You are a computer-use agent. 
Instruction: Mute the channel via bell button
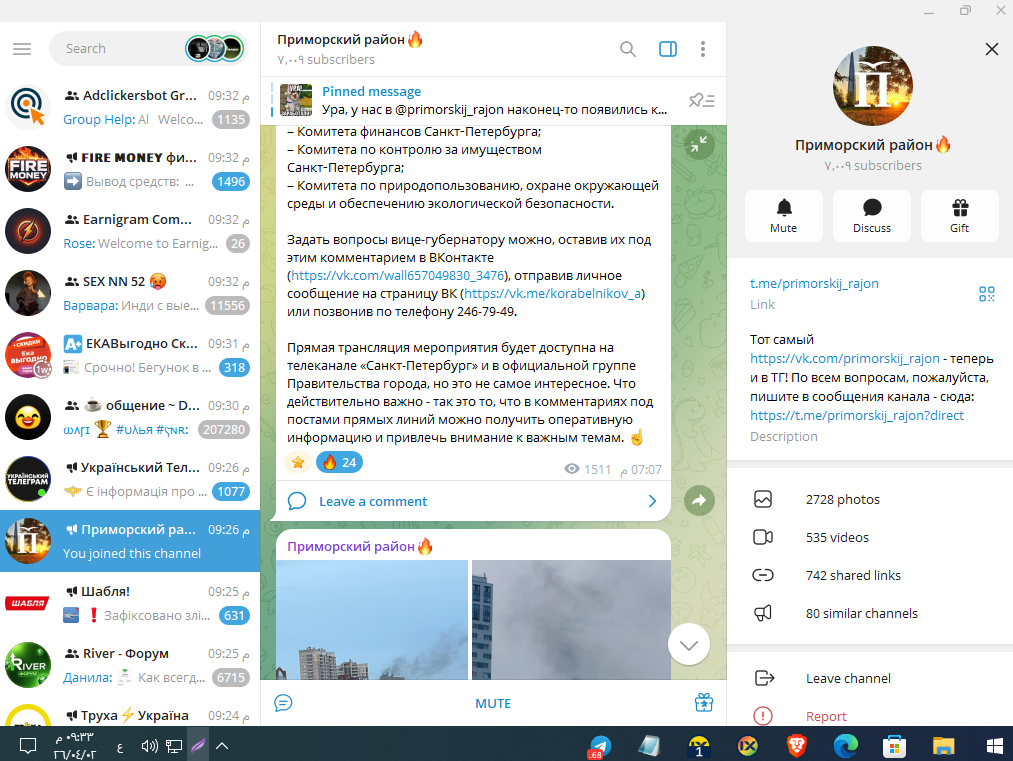pyautogui.click(x=784, y=216)
